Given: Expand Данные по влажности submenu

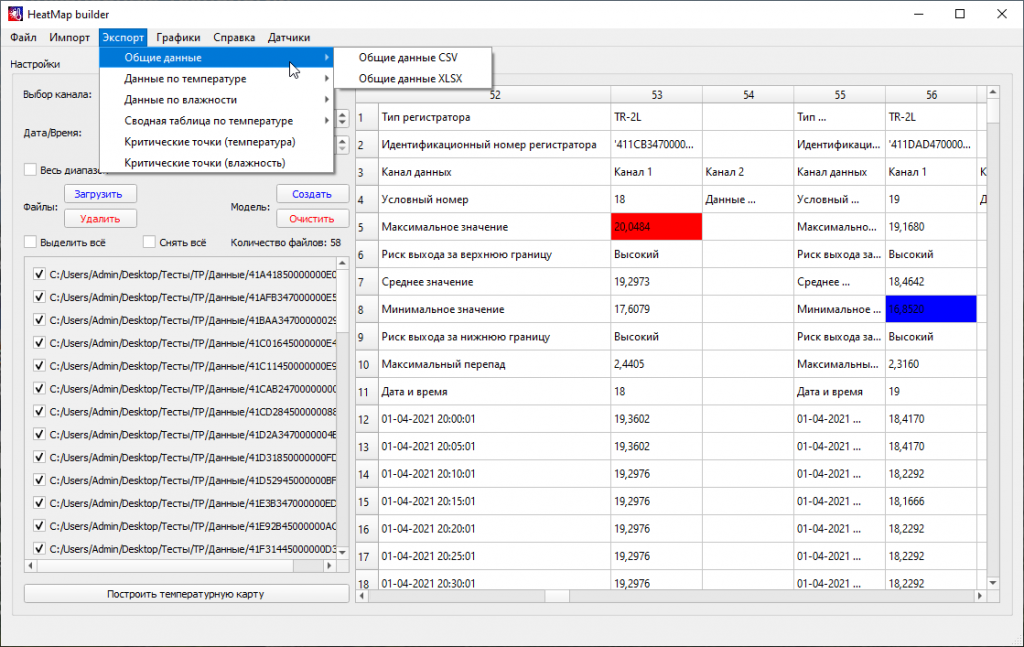Looking at the screenshot, I should coord(216,100).
